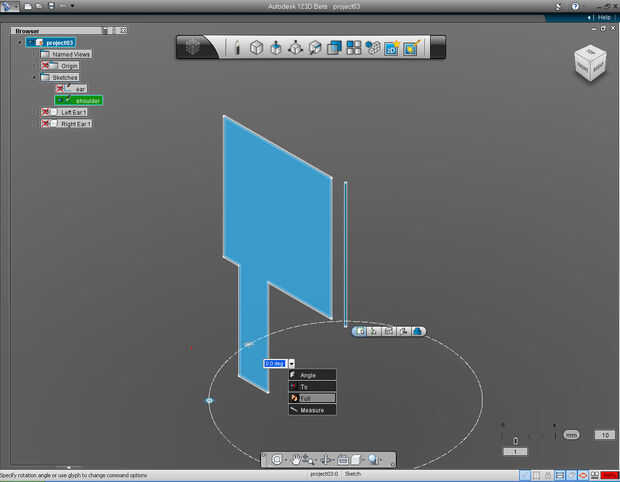The width and height of the screenshot is (620, 482).
Task: Click the Pattern grid icon in toolbar
Action: [x=354, y=48]
